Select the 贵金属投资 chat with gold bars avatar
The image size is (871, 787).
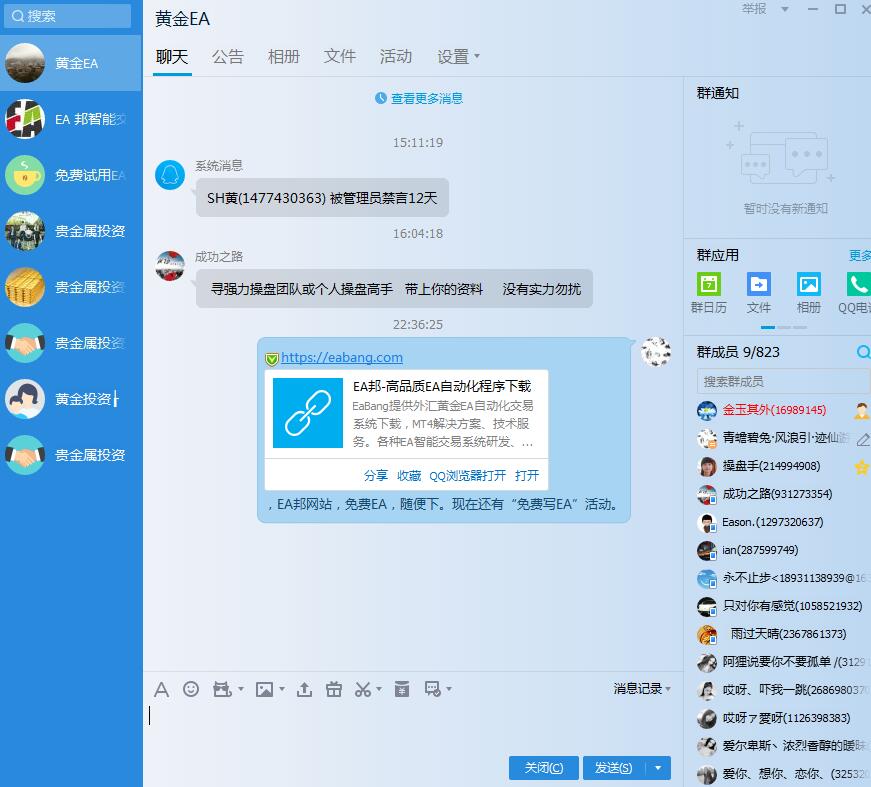point(71,287)
